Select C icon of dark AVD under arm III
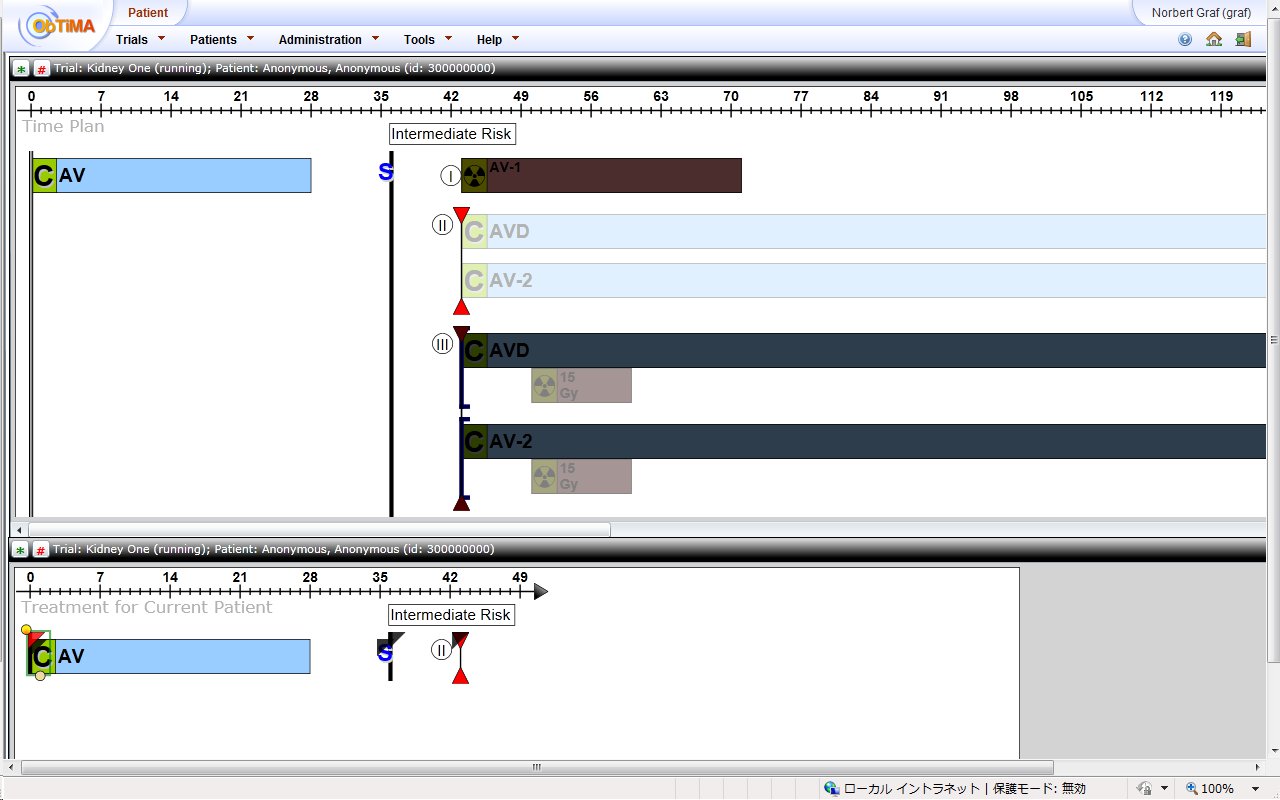The width and height of the screenshot is (1280, 800). click(x=474, y=351)
